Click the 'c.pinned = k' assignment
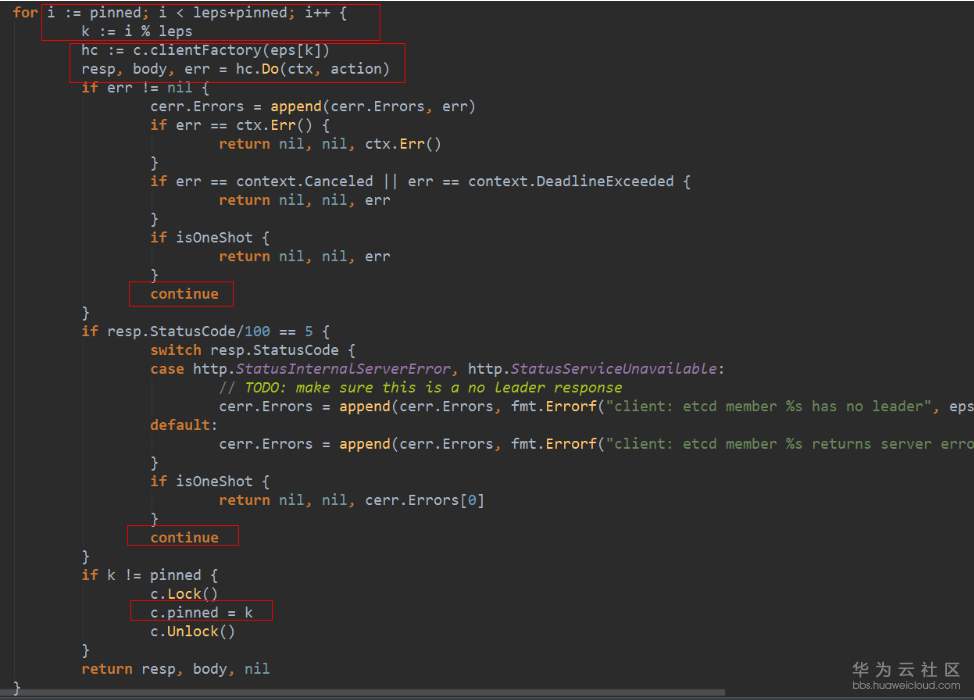 tap(201, 612)
